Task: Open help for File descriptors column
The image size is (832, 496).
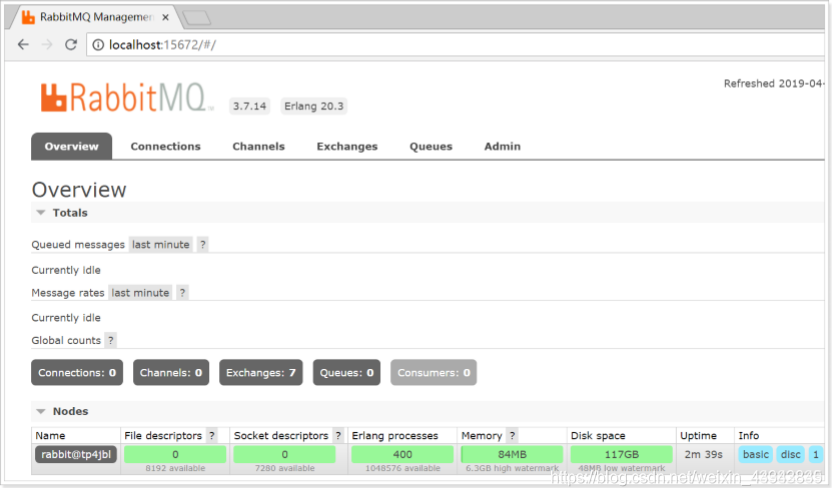Action: click(x=212, y=436)
